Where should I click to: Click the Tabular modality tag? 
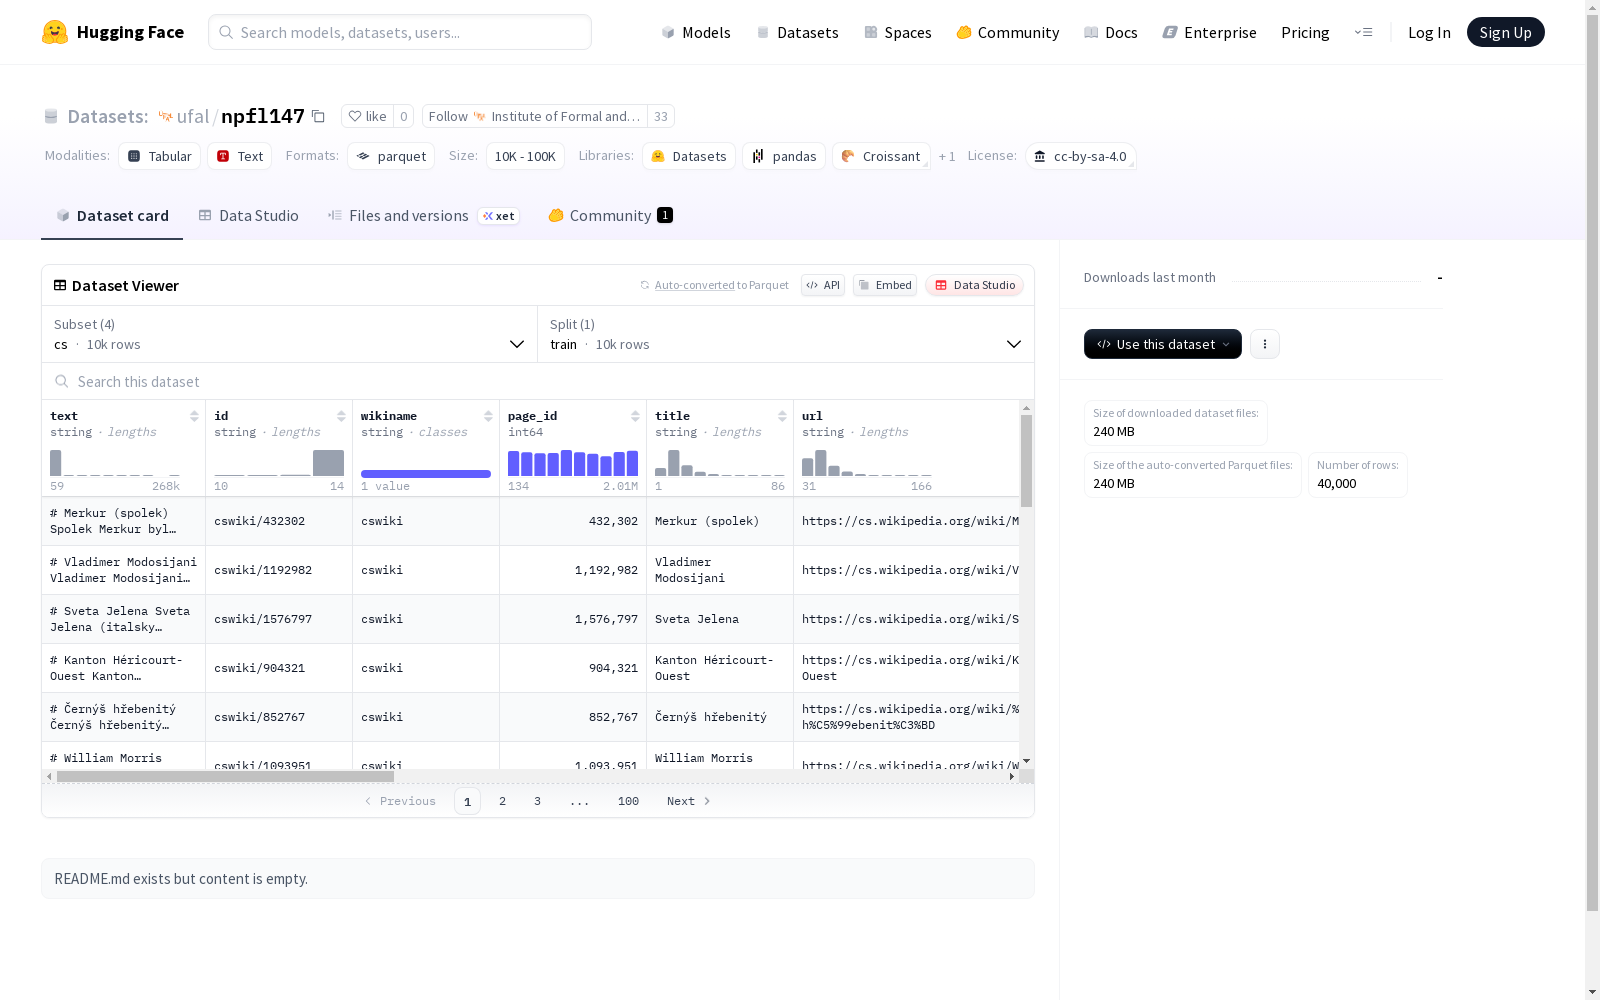[x=160, y=156]
